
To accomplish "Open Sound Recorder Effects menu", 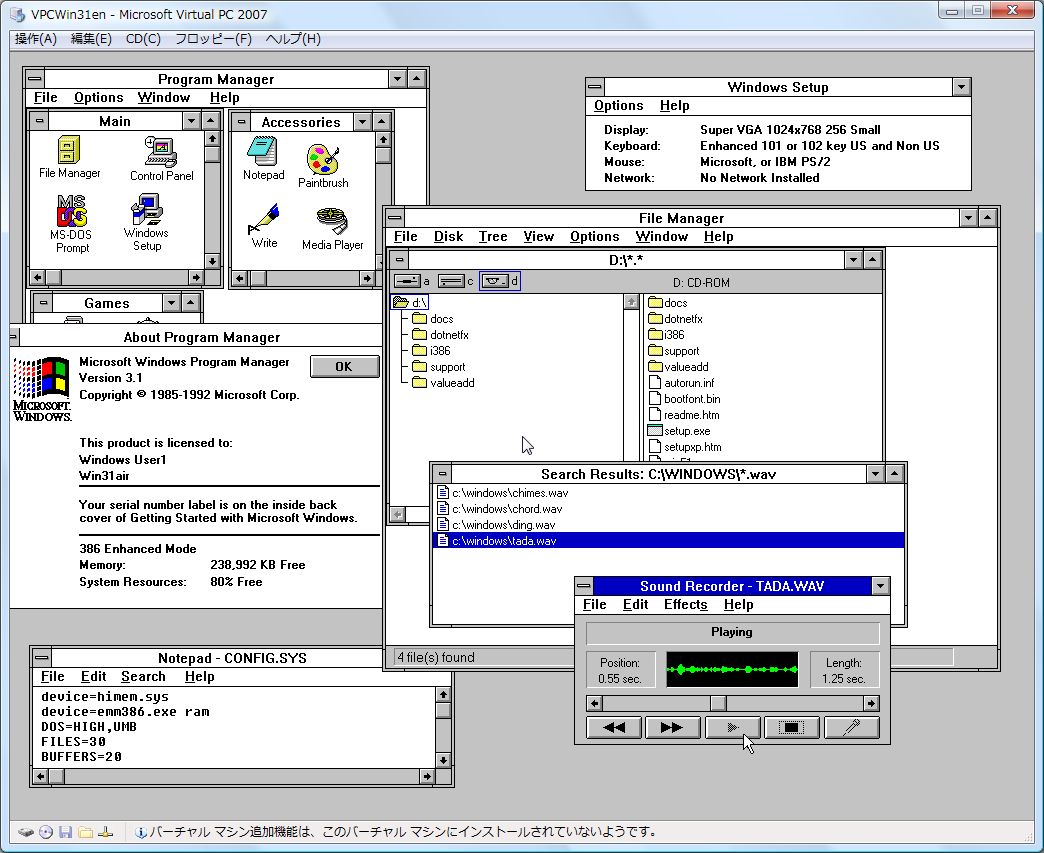I will [x=685, y=605].
